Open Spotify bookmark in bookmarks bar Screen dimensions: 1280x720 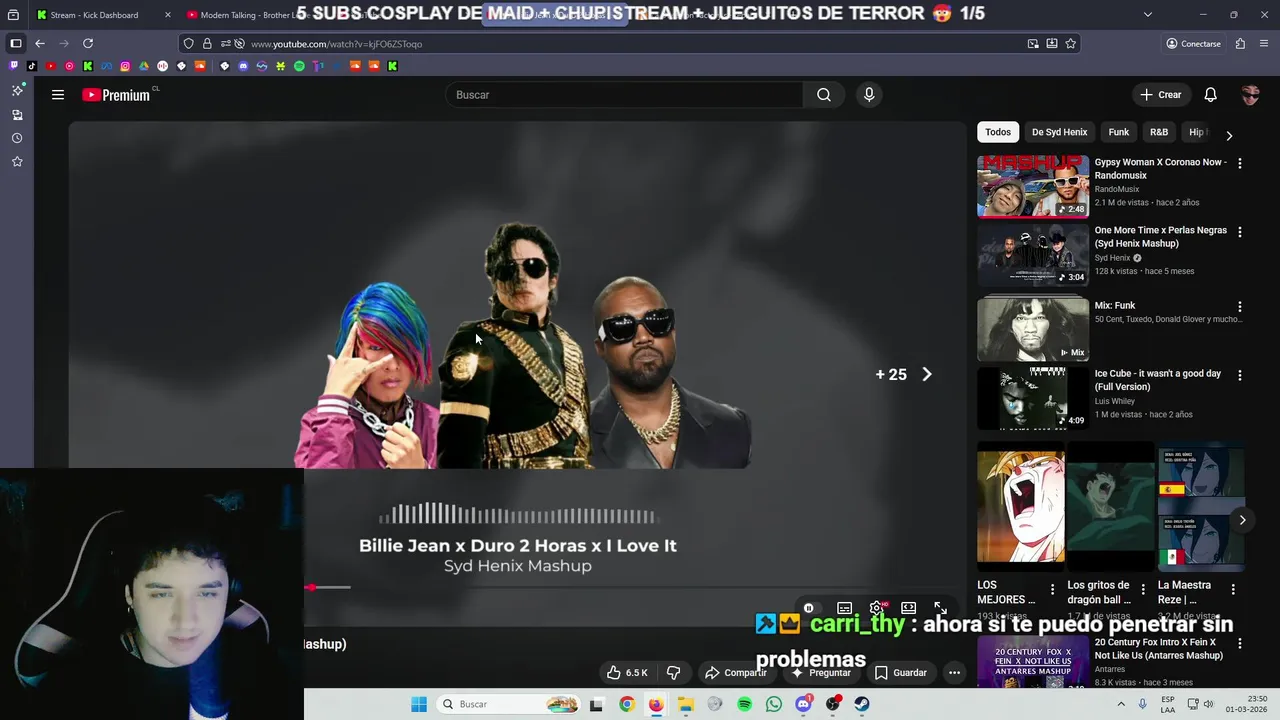[299, 66]
